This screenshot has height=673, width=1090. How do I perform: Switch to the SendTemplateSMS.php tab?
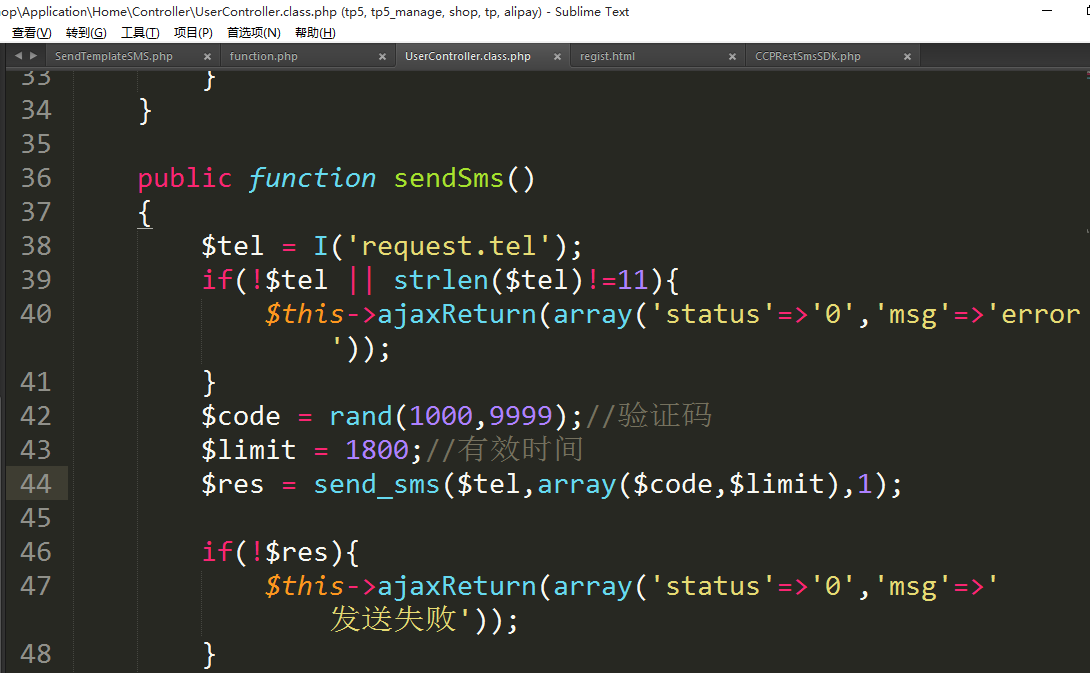pyautogui.click(x=113, y=57)
